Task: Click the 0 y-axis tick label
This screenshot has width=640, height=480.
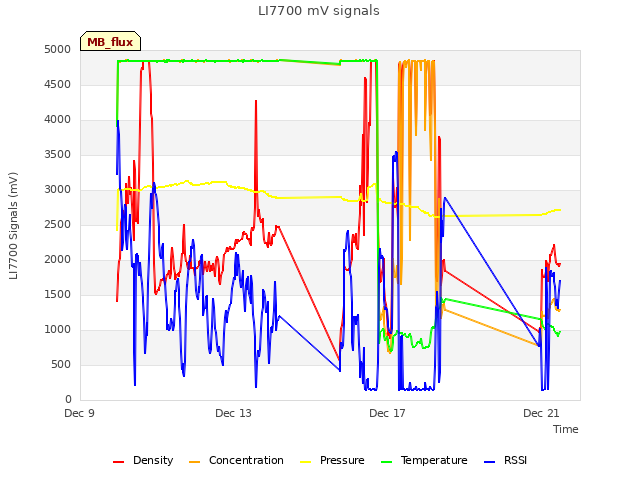Action: tap(68, 400)
